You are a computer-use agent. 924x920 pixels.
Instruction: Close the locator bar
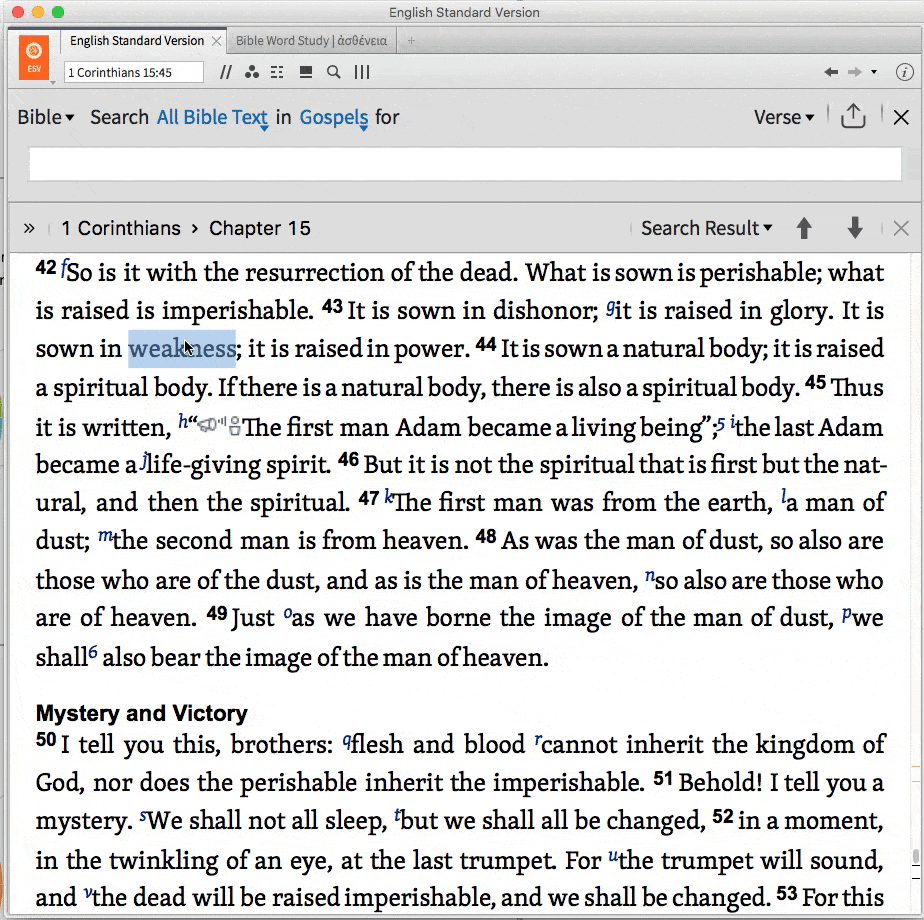tap(901, 228)
